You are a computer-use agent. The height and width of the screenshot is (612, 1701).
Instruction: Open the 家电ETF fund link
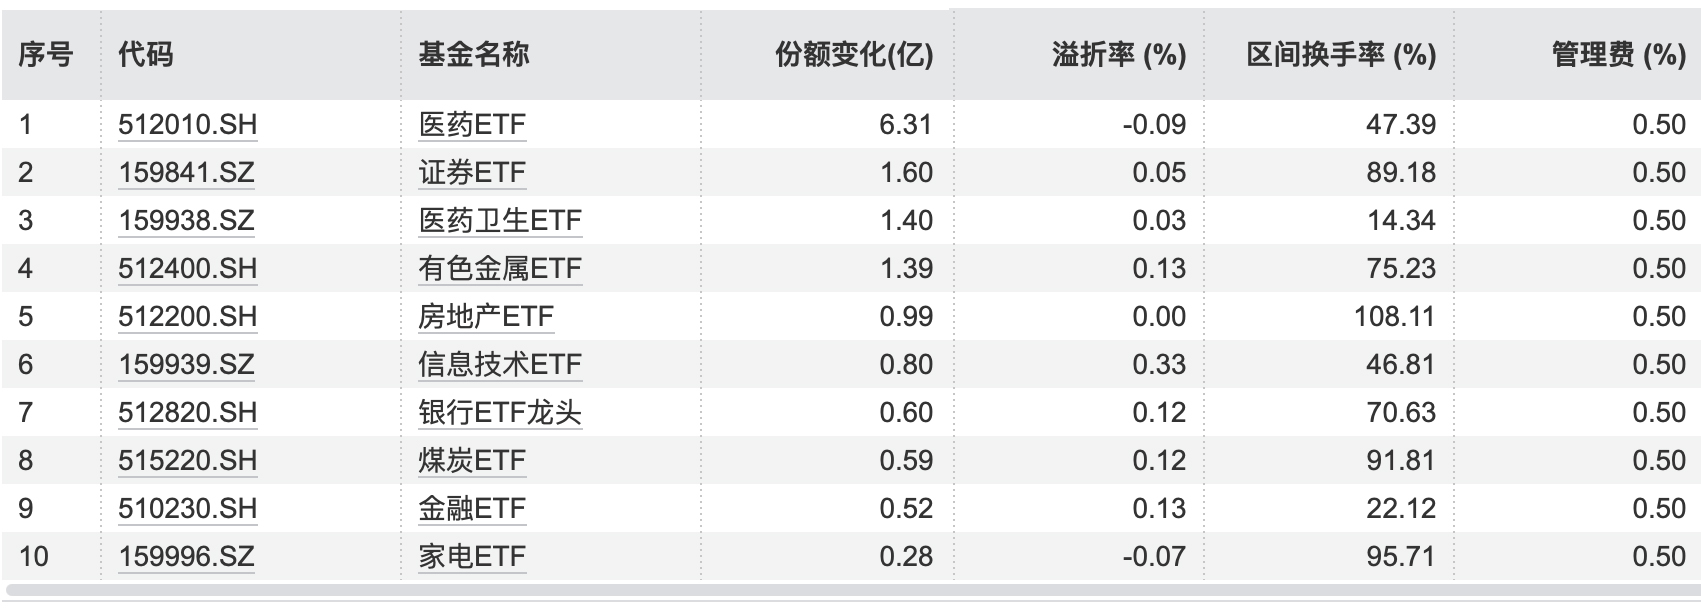472,557
